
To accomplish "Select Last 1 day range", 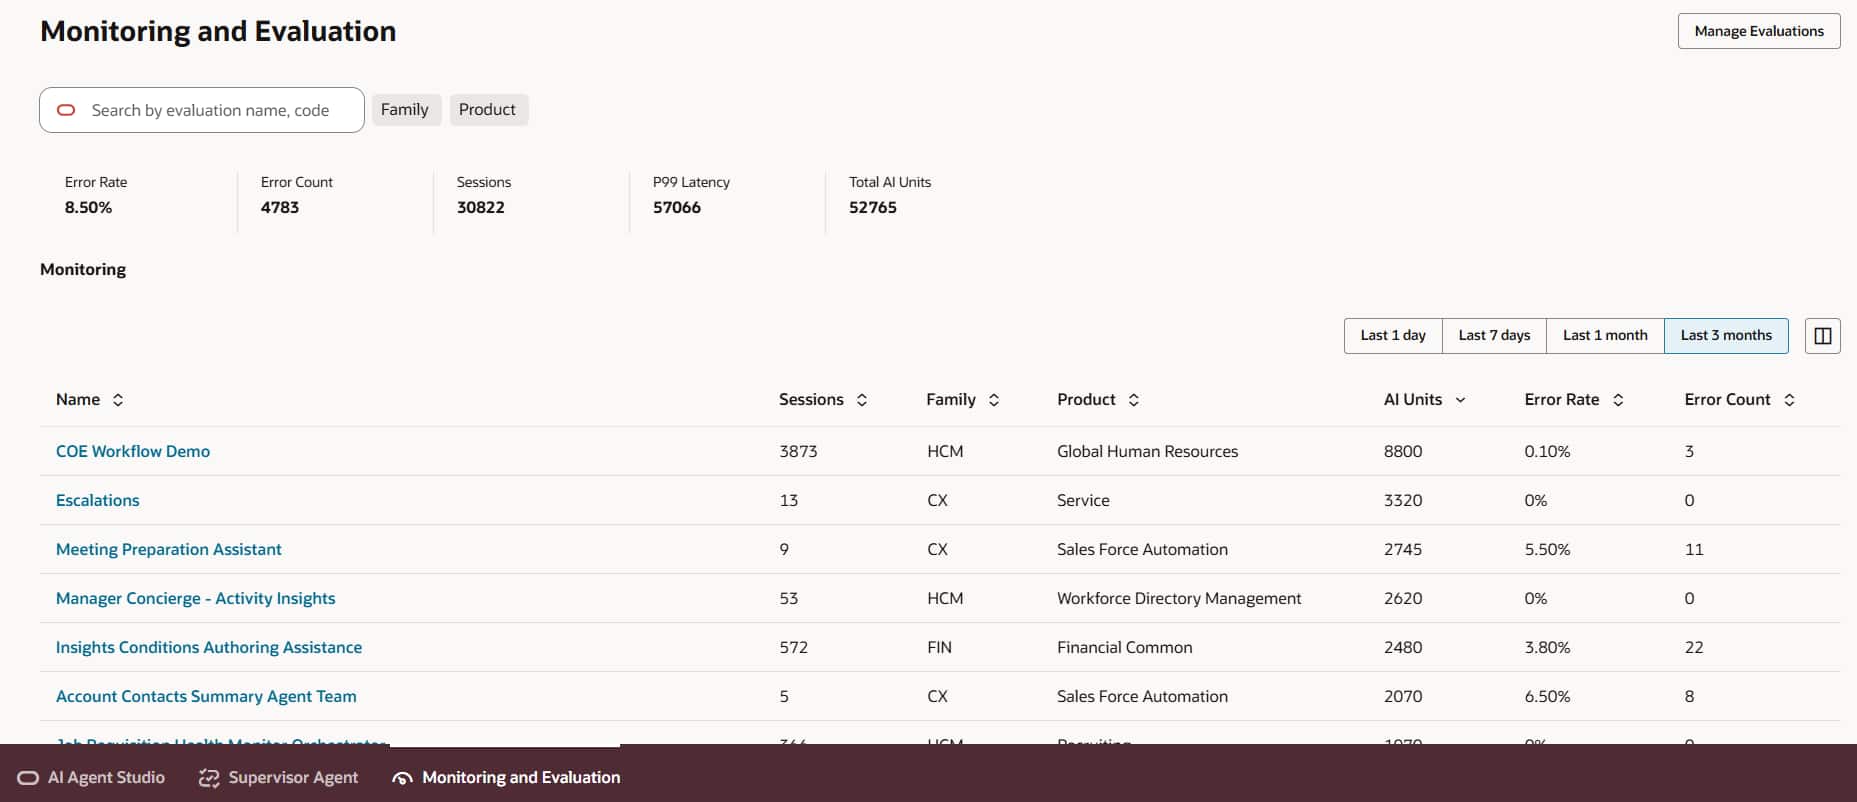I will point(1393,336).
